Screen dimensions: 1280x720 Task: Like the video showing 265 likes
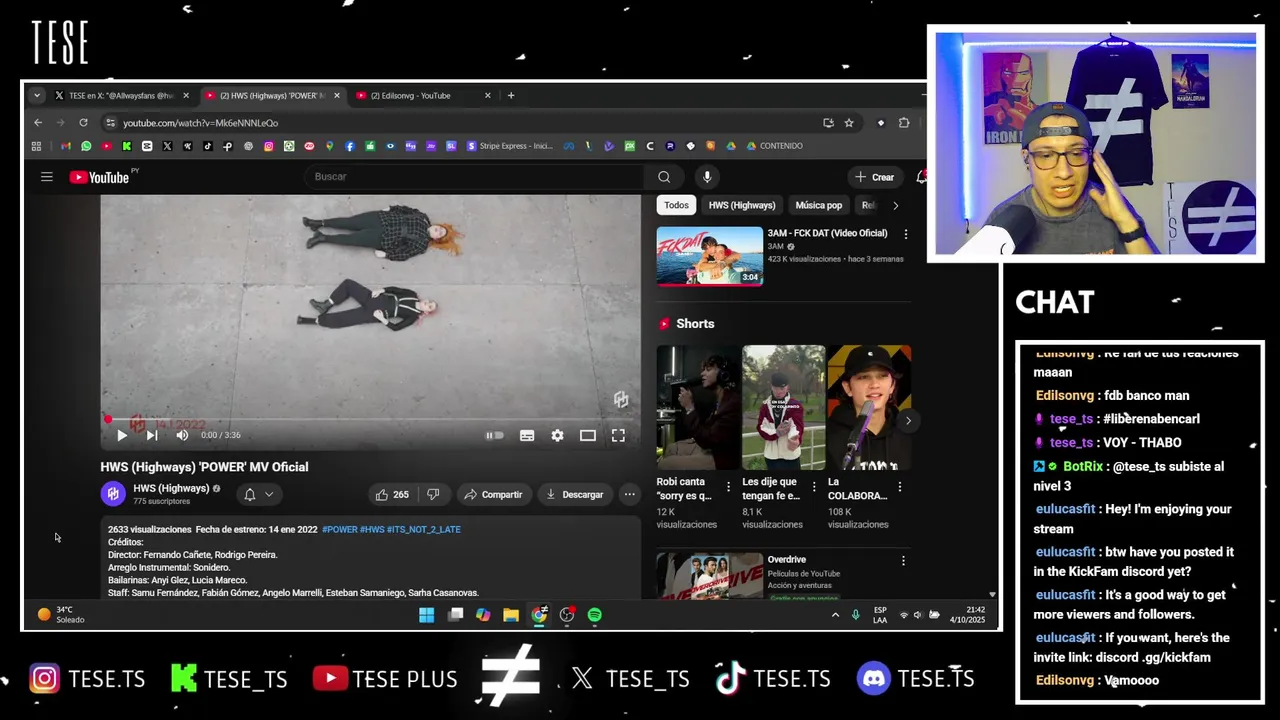(391, 494)
